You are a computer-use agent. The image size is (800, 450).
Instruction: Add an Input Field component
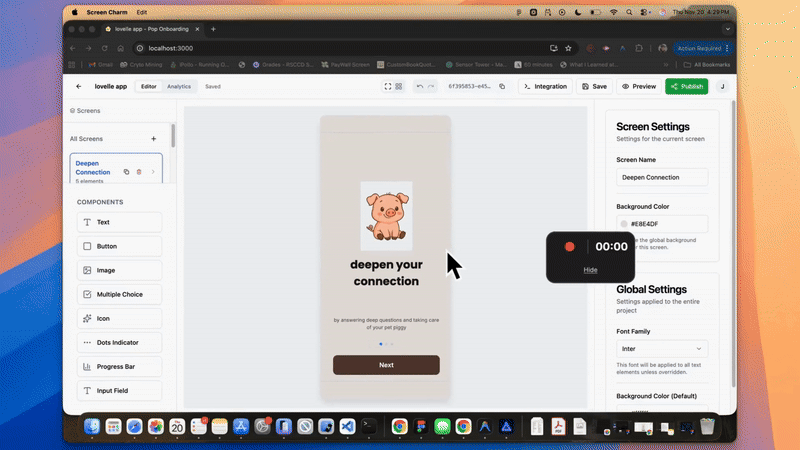[119, 390]
